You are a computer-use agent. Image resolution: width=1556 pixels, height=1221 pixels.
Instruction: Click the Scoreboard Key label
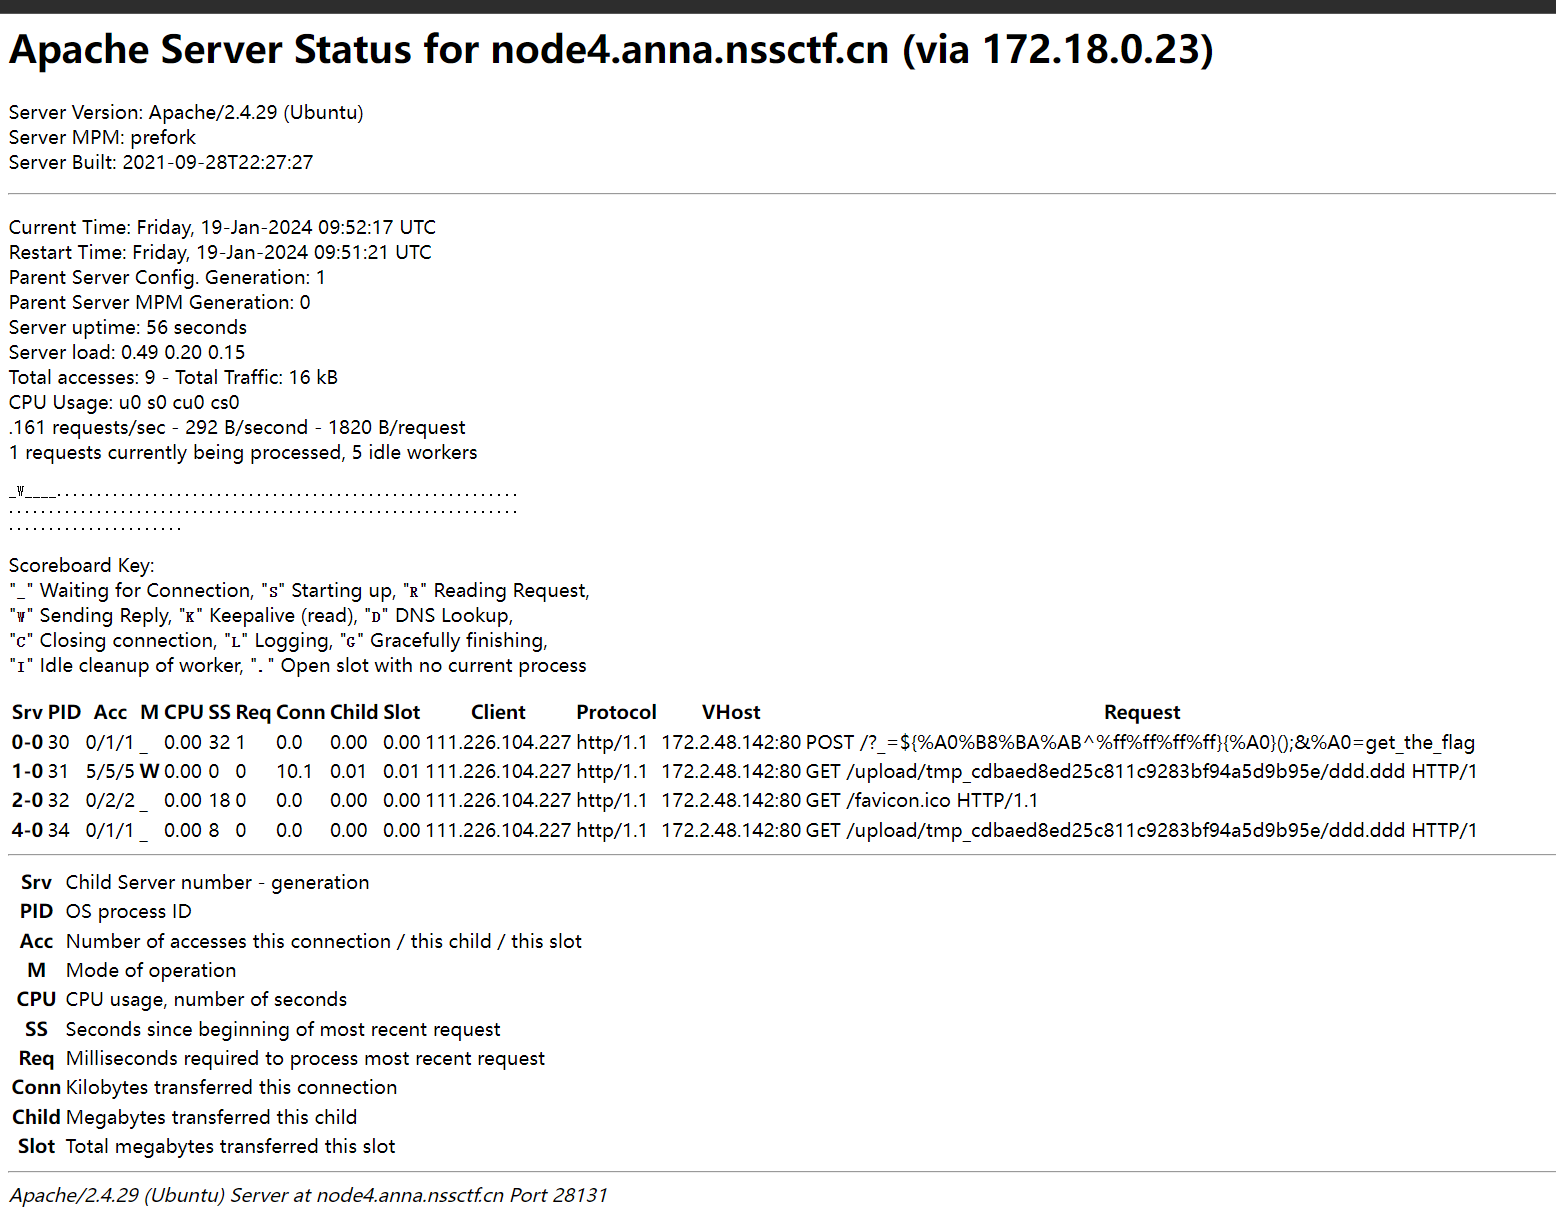82,565
